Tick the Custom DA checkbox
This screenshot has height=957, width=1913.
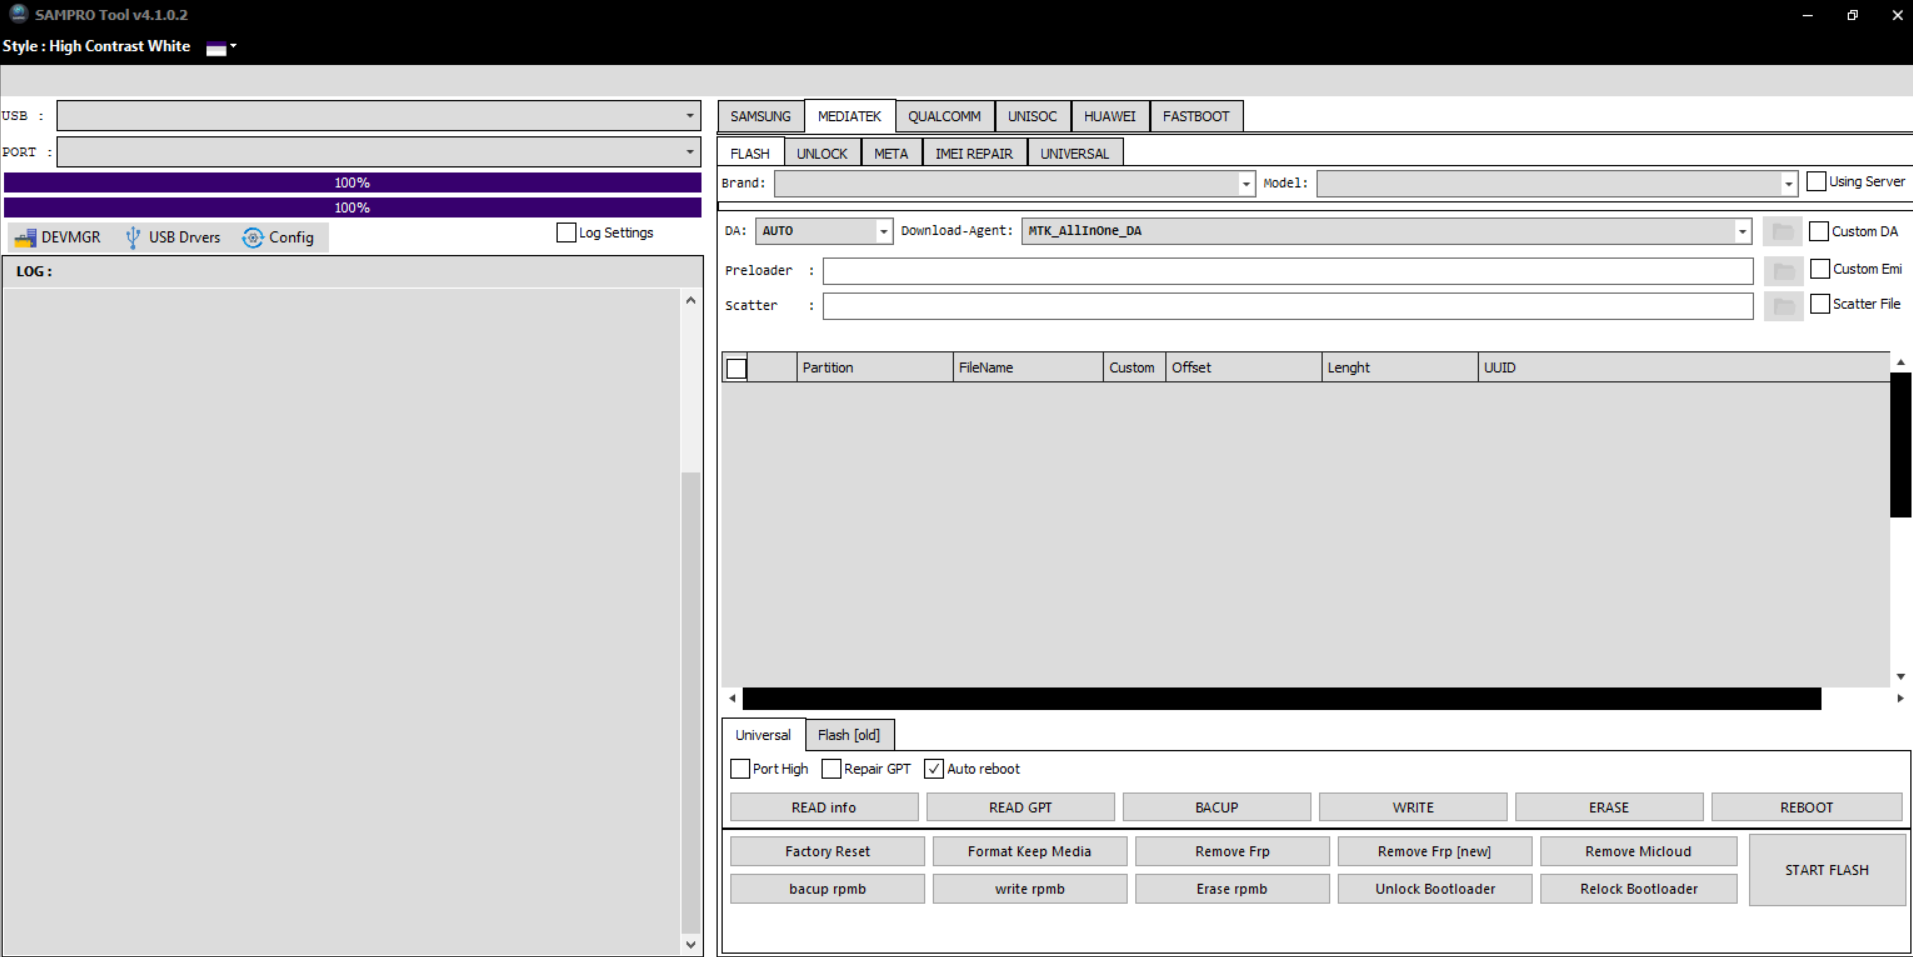click(x=1819, y=231)
